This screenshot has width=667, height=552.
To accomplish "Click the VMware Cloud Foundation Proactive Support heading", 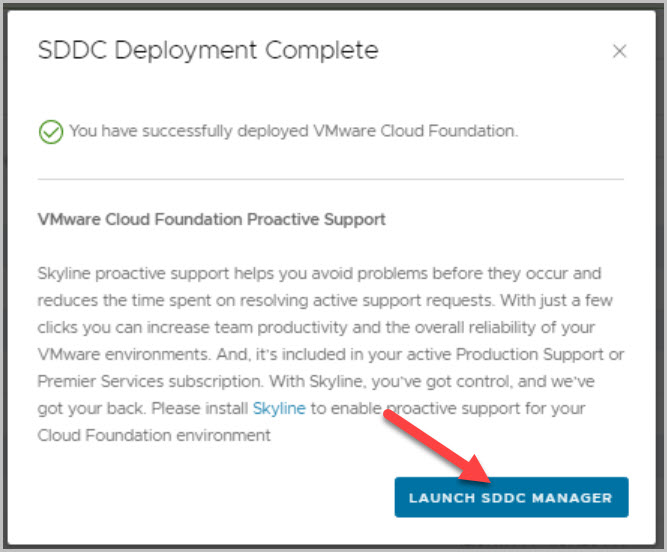I will [211, 219].
